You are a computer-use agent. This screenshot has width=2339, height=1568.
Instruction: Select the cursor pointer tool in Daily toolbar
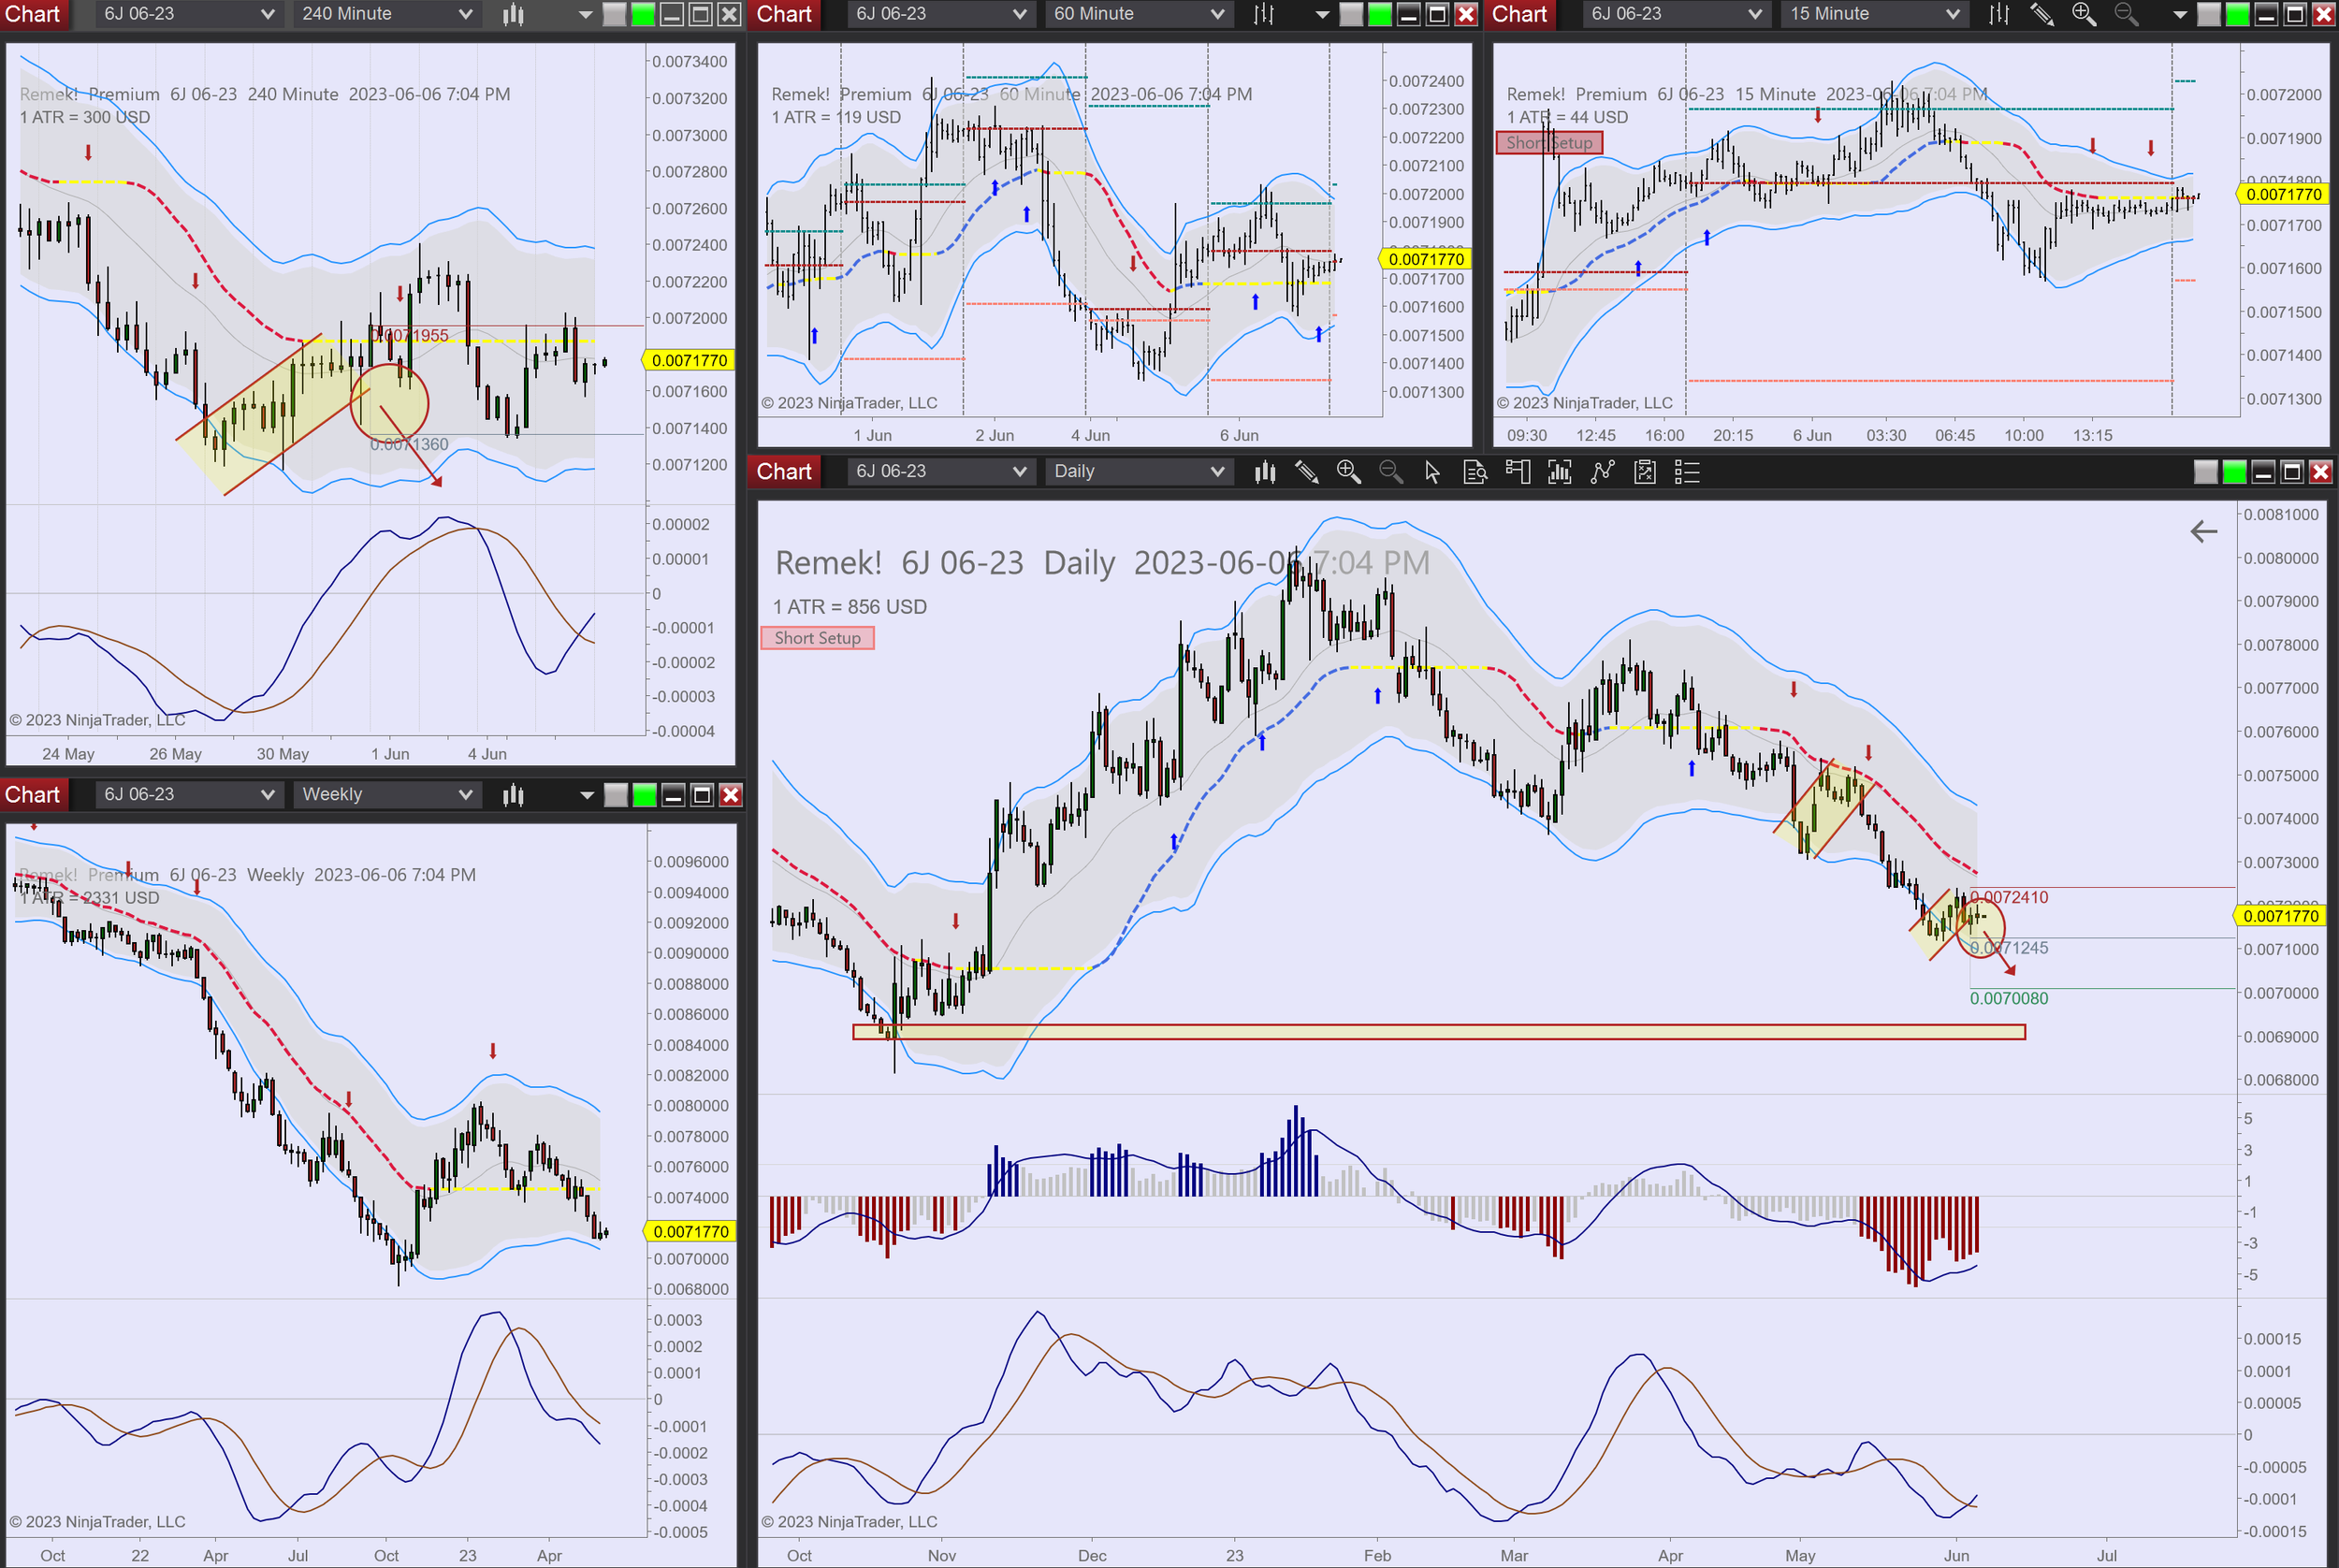pyautogui.click(x=1432, y=472)
